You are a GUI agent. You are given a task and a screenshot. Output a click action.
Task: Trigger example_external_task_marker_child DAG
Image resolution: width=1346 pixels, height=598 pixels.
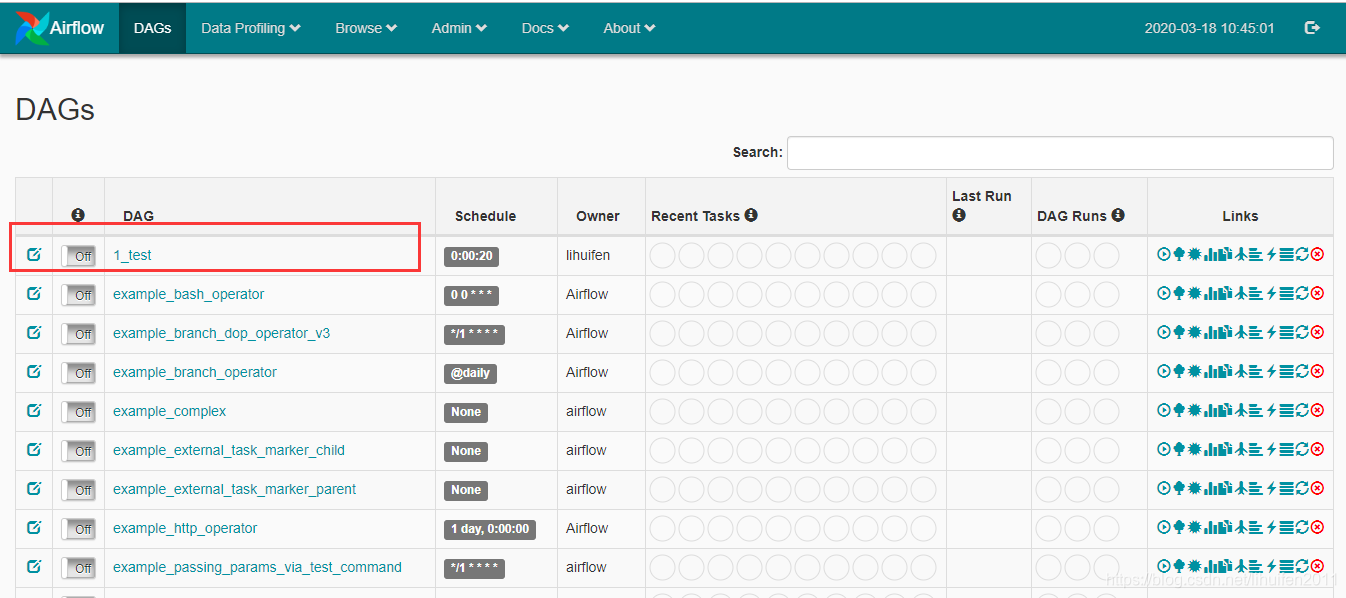1164,449
